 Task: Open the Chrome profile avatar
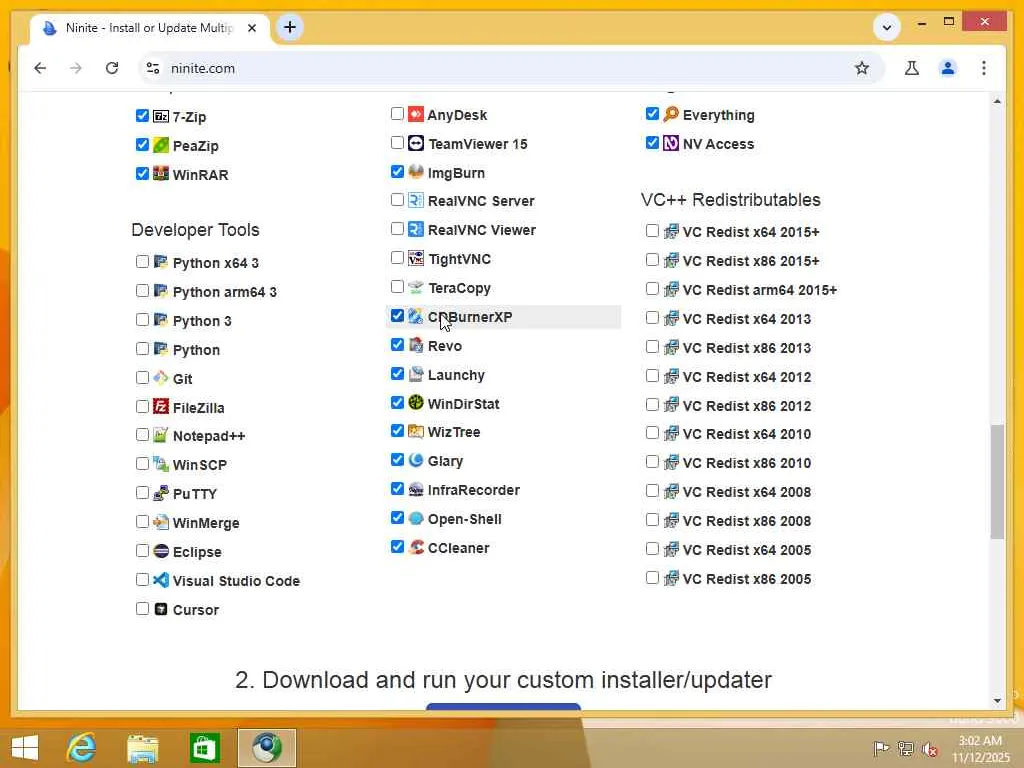948,68
